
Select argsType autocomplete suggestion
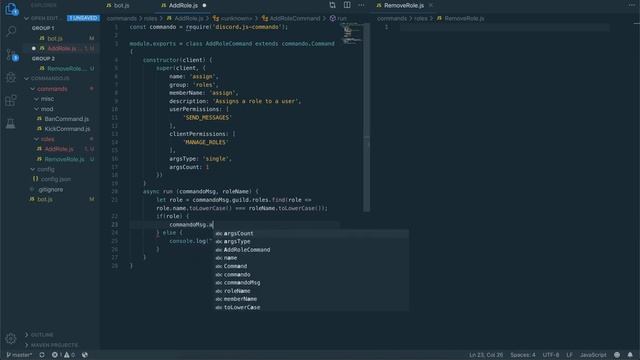pyautogui.click(x=311, y=242)
